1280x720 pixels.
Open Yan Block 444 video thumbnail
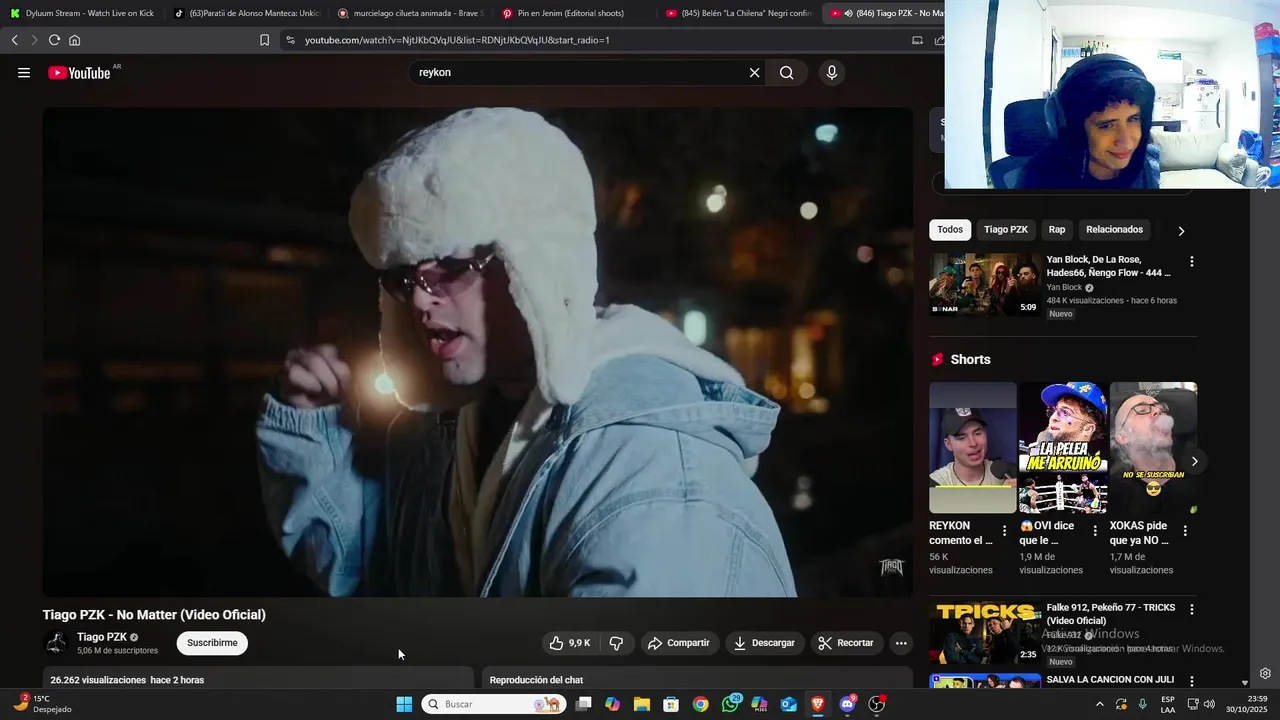point(985,284)
